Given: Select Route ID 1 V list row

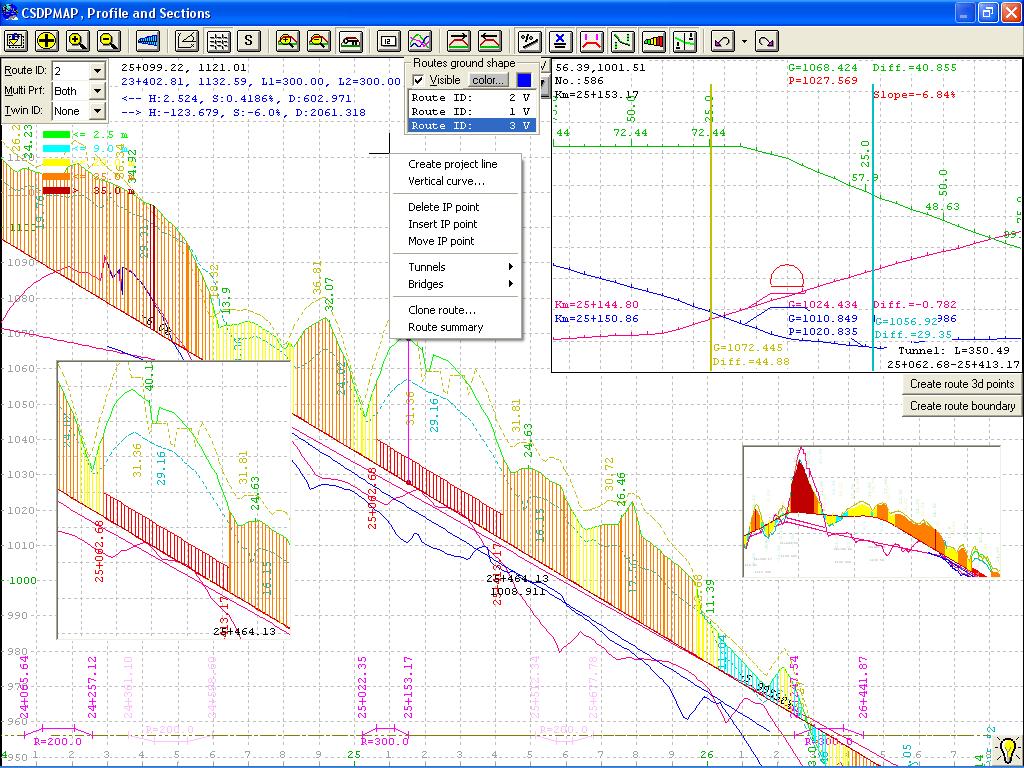Looking at the screenshot, I should point(472,112).
